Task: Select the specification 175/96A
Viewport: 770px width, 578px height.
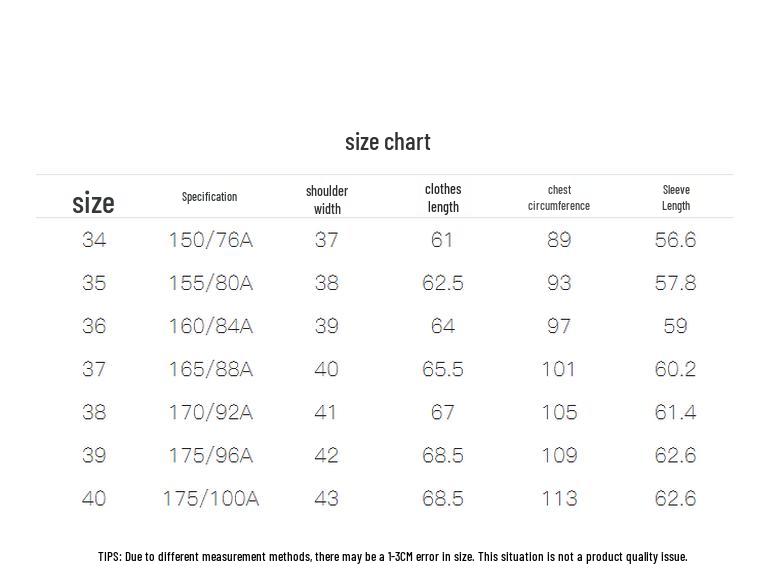Action: (211, 456)
